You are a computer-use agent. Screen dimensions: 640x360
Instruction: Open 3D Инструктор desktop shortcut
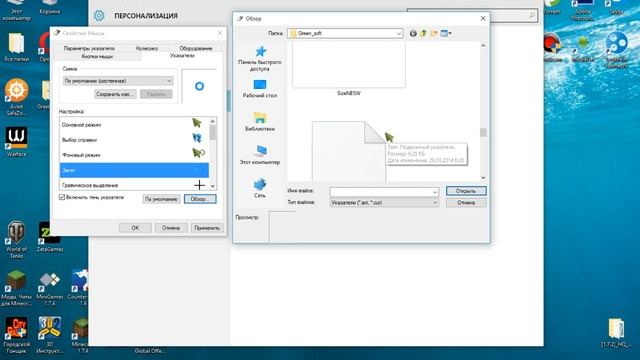[50, 336]
